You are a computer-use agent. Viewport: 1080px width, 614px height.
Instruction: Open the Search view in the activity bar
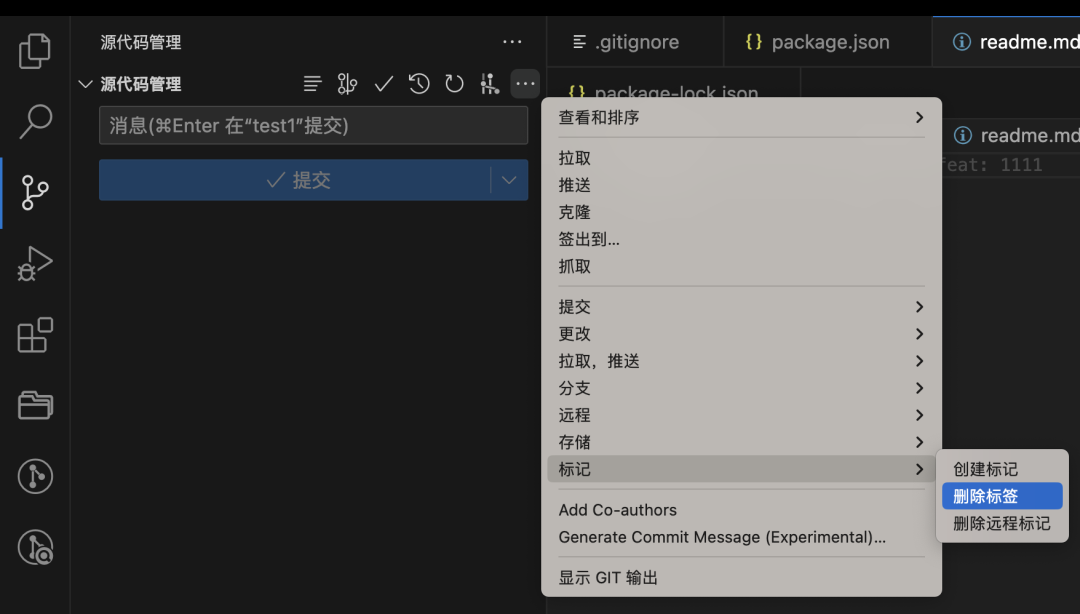(x=35, y=120)
